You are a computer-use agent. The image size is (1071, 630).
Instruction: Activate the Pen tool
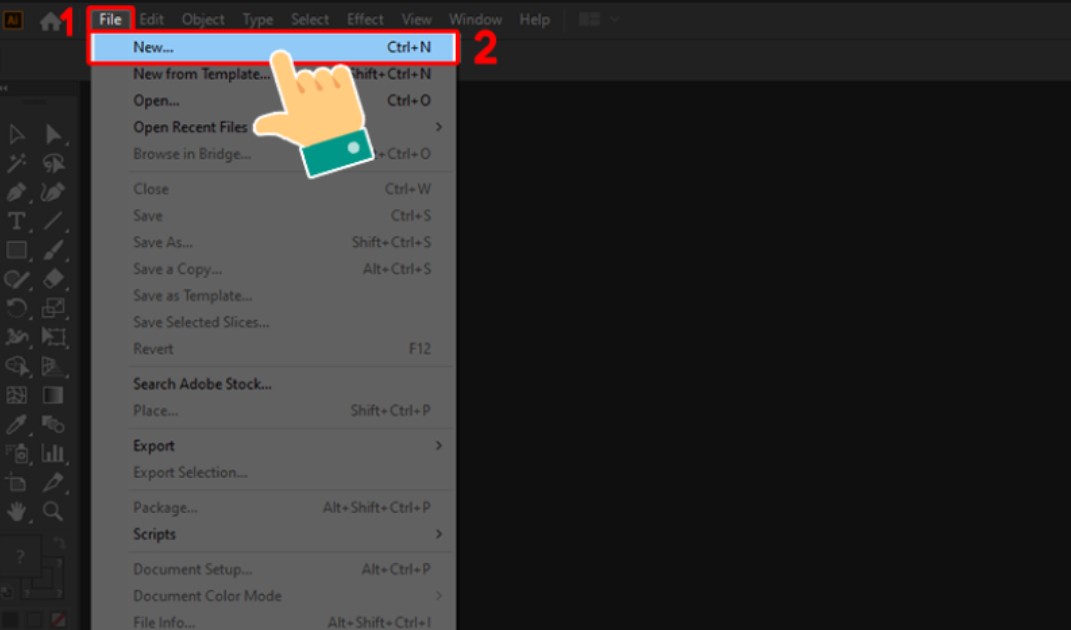click(x=17, y=192)
